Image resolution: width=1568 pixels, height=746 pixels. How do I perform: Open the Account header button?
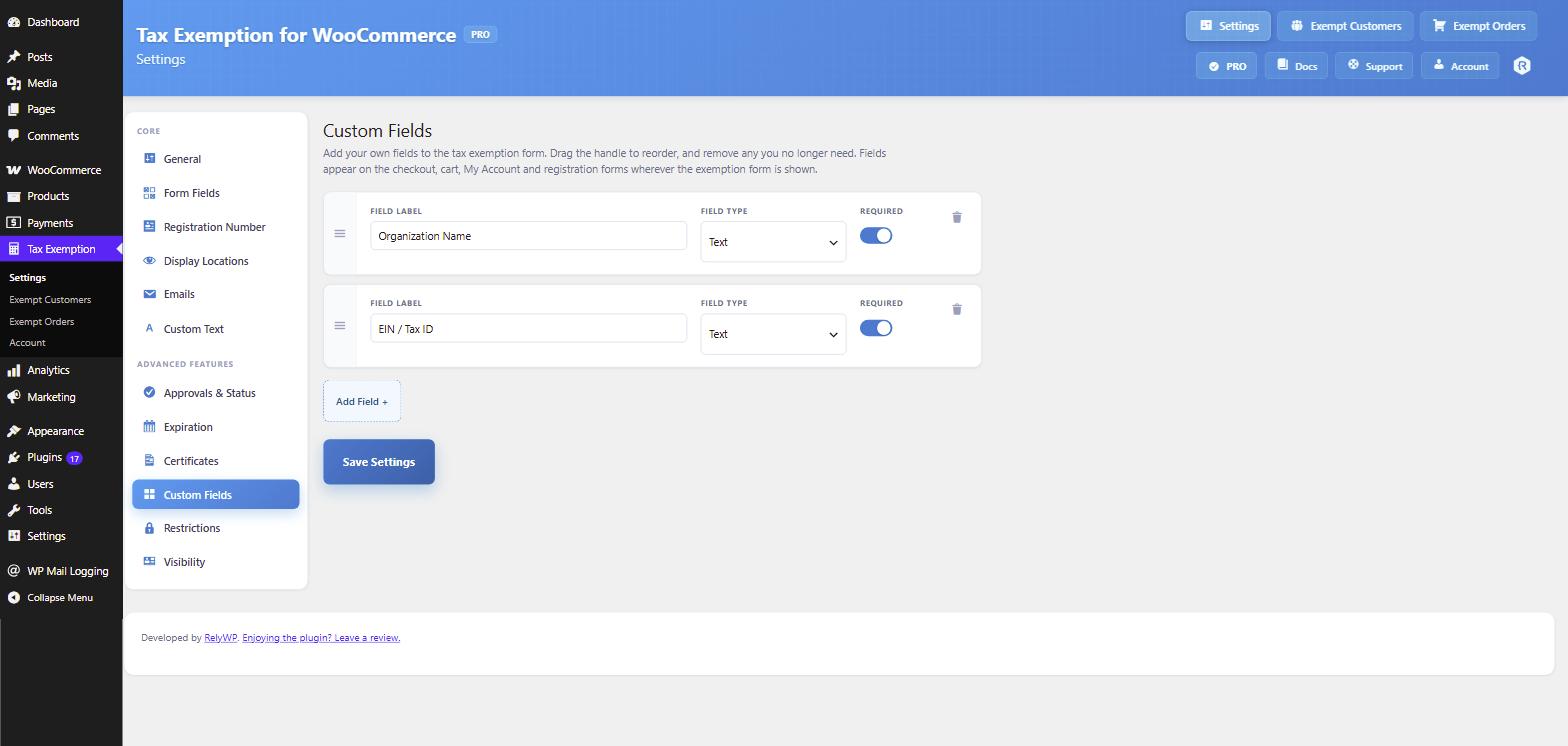coord(1460,66)
